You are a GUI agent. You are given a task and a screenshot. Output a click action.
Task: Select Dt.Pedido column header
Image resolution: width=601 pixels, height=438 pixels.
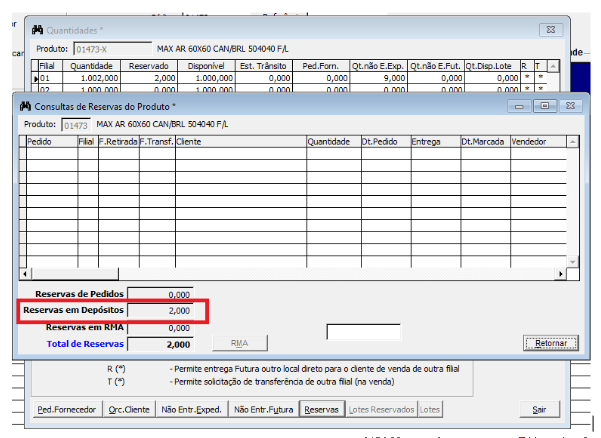tap(386, 142)
